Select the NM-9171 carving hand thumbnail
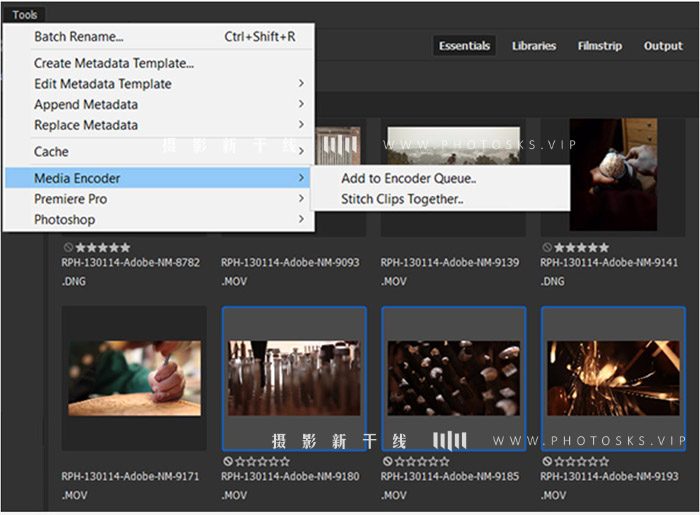Image resolution: width=700 pixels, height=515 pixels. pyautogui.click(x=134, y=378)
